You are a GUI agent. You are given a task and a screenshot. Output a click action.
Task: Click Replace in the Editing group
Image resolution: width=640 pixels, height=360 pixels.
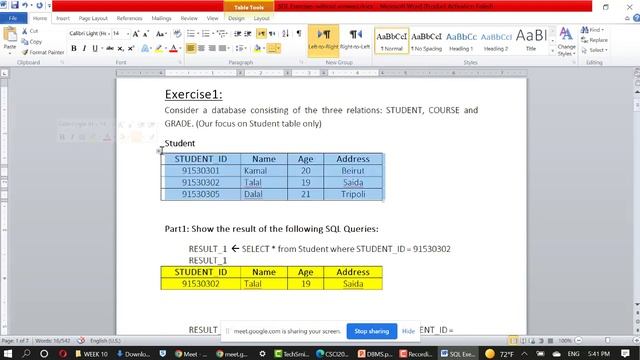pyautogui.click(x=595, y=40)
